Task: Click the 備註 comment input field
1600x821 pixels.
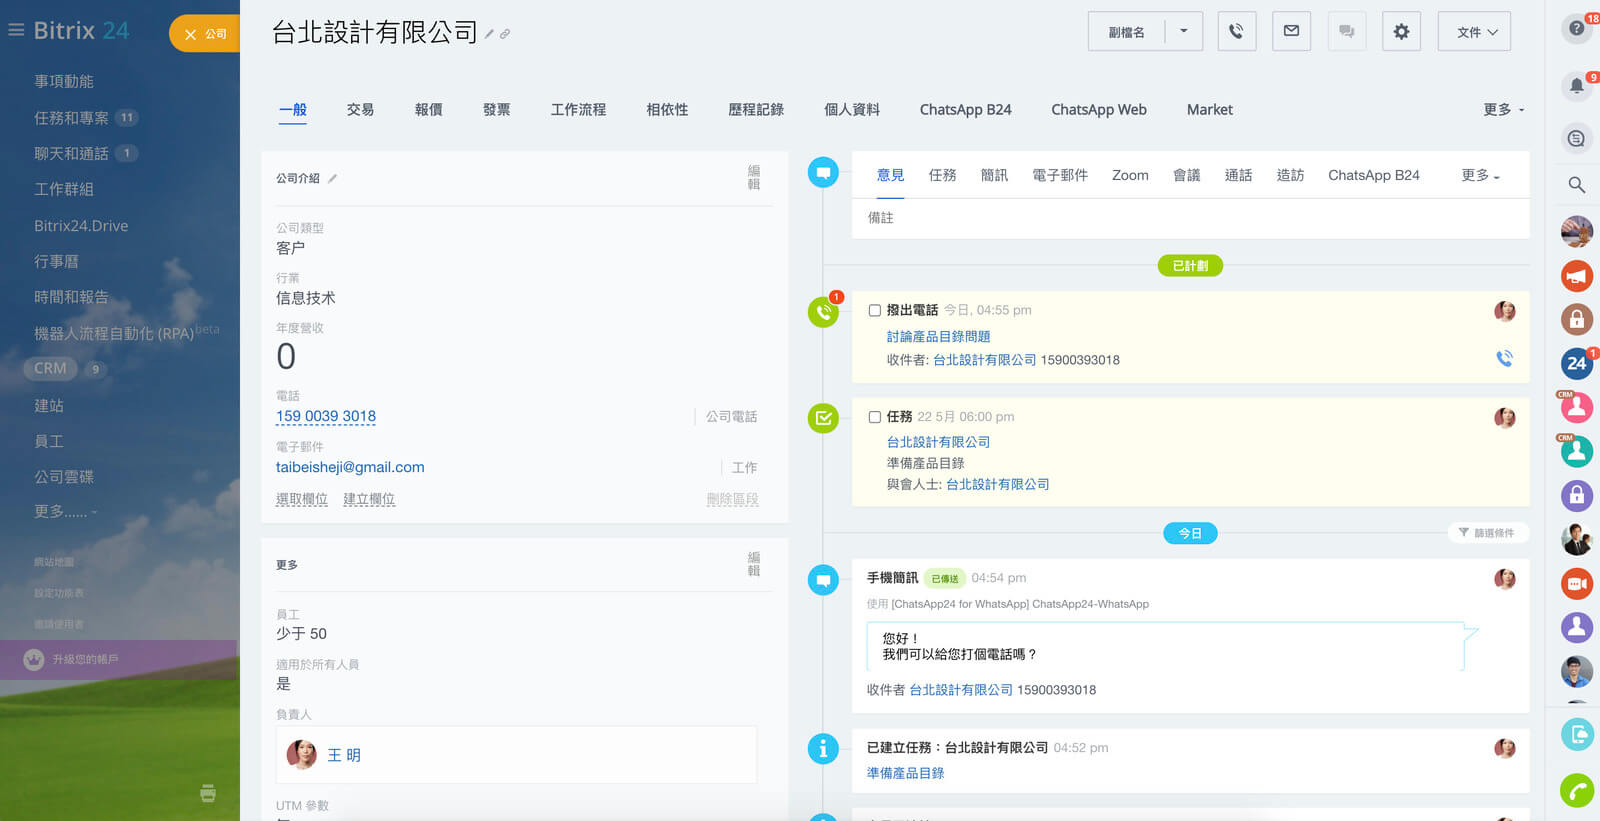Action: [1190, 218]
